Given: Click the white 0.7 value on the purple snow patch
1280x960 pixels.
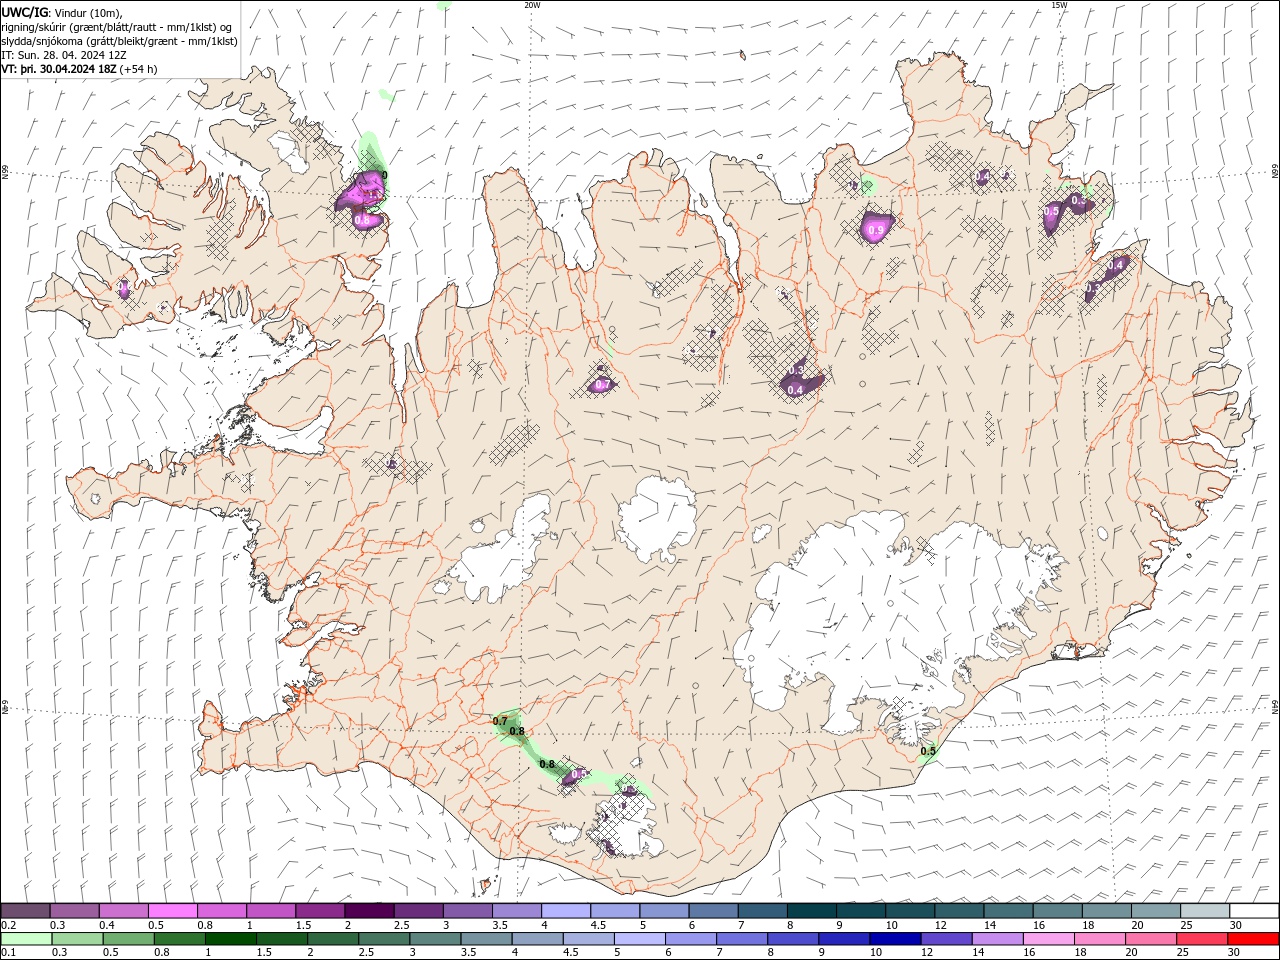Looking at the screenshot, I should [602, 385].
